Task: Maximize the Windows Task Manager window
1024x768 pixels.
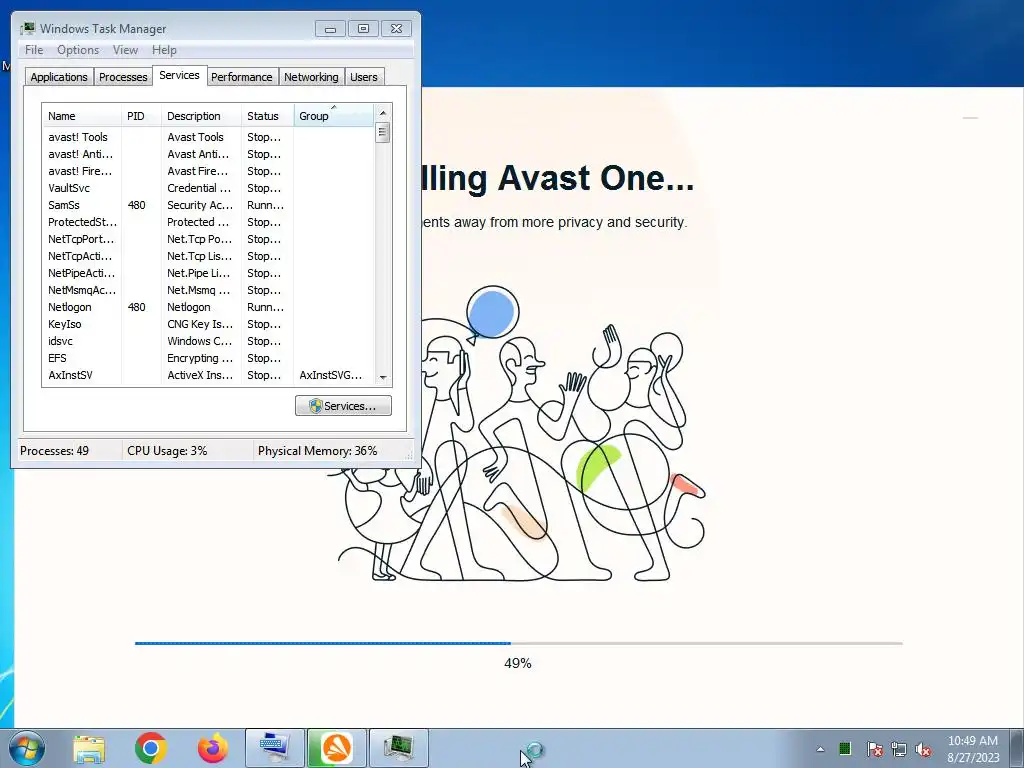Action: (x=363, y=29)
